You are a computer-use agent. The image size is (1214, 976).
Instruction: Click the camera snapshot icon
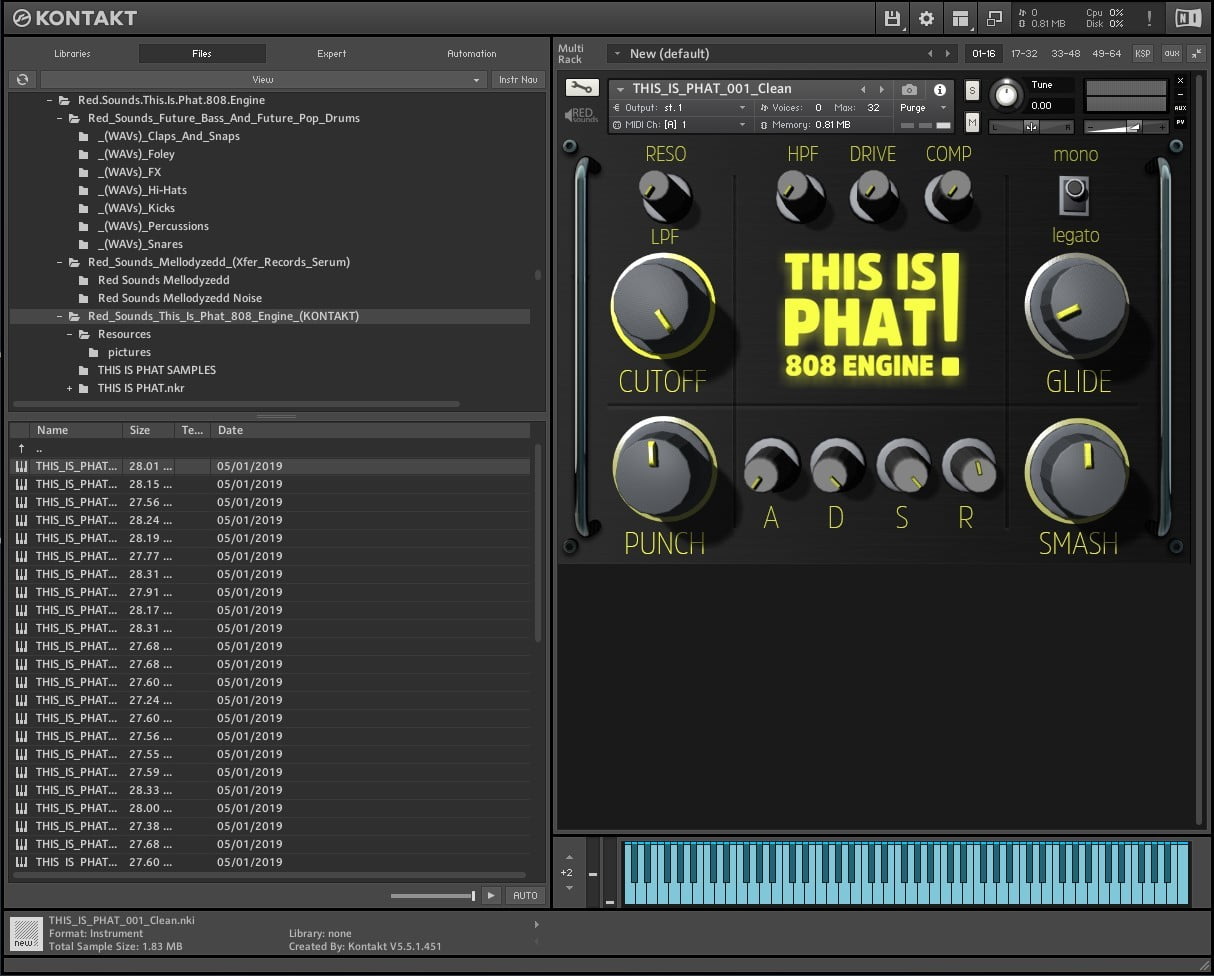909,90
